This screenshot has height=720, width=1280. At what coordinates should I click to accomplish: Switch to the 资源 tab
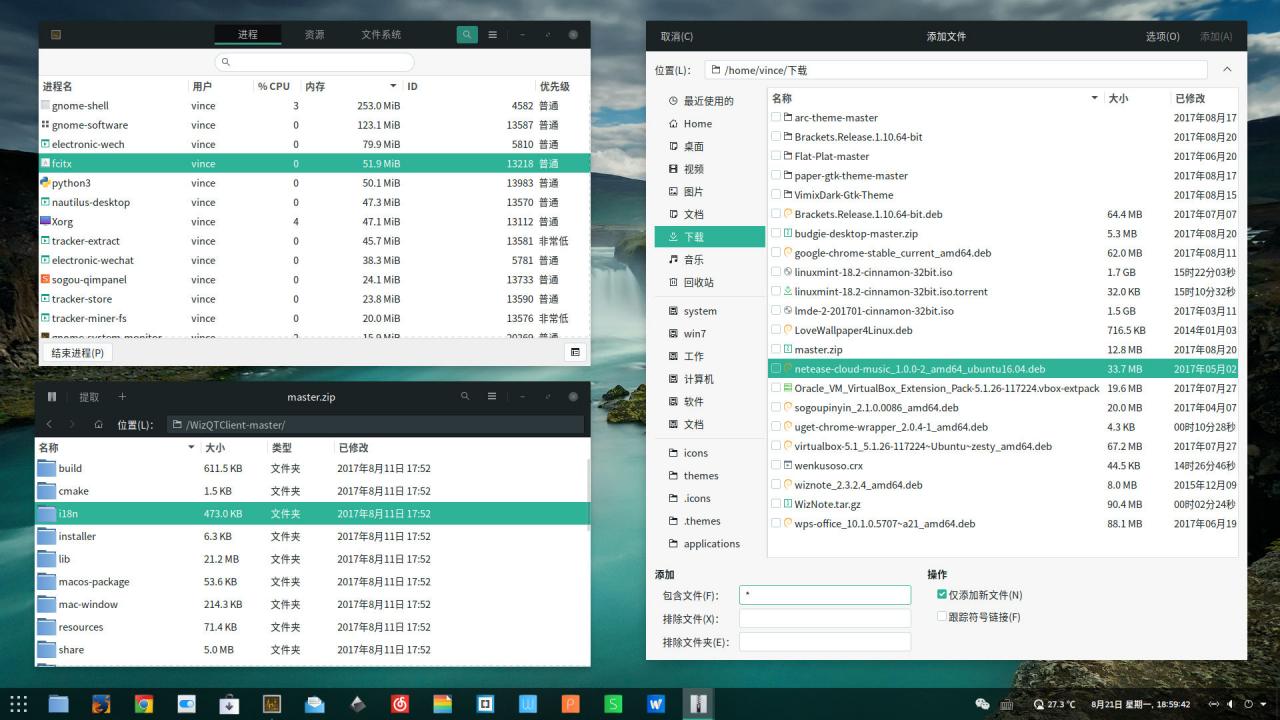(x=314, y=34)
